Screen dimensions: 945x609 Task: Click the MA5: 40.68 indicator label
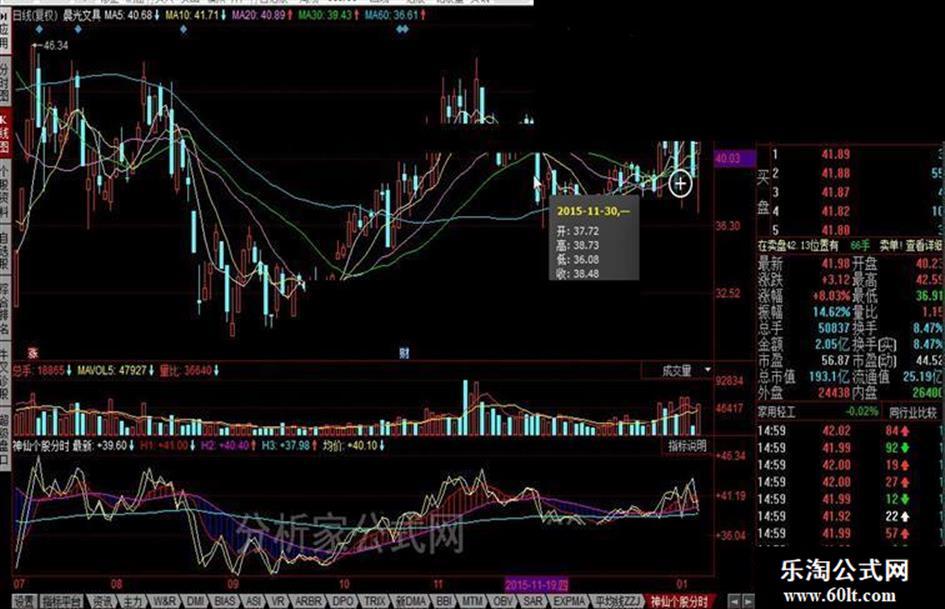pos(132,14)
